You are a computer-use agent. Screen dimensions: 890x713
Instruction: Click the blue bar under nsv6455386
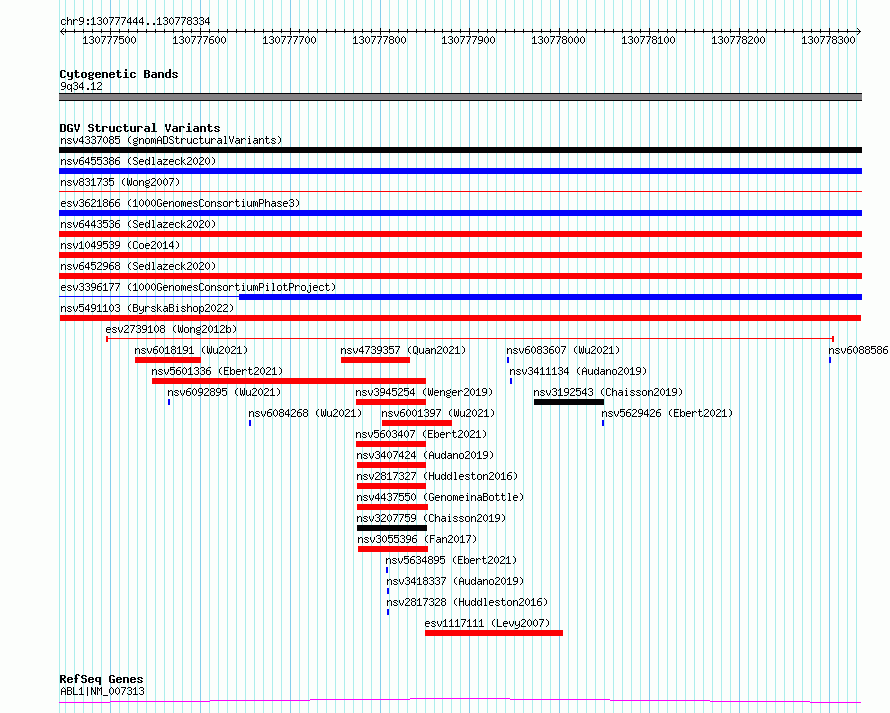460,171
